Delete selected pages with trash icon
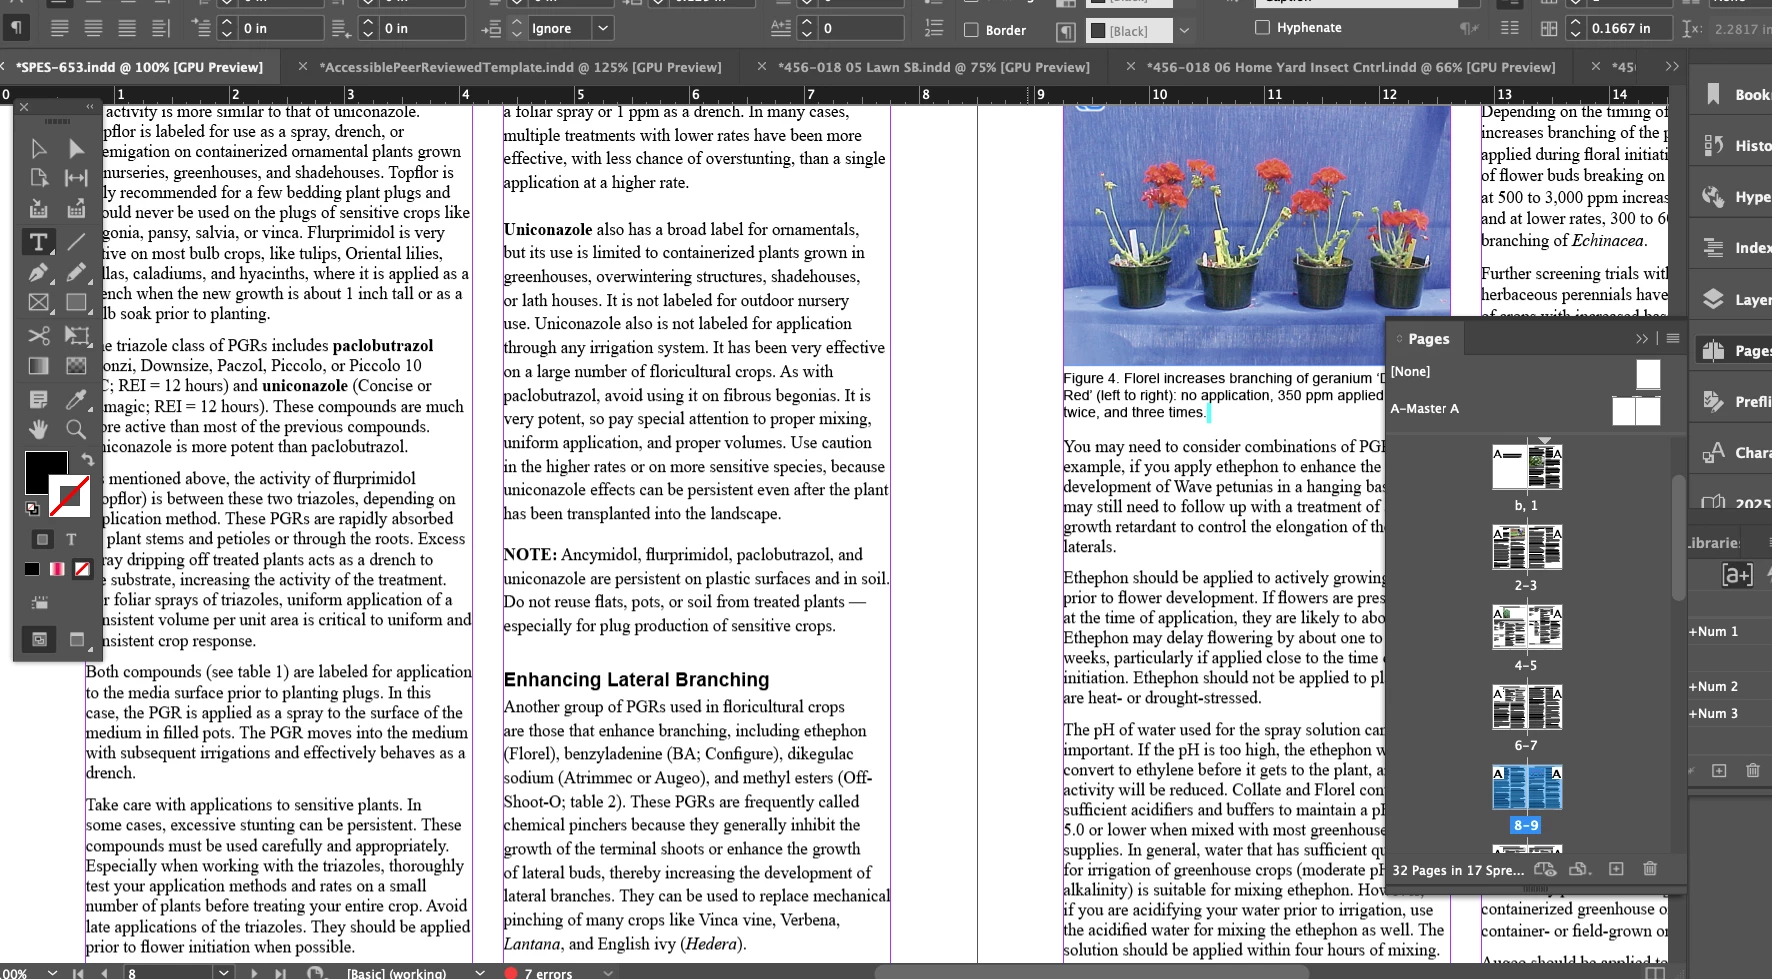Image resolution: width=1772 pixels, height=979 pixels. pyautogui.click(x=1650, y=869)
